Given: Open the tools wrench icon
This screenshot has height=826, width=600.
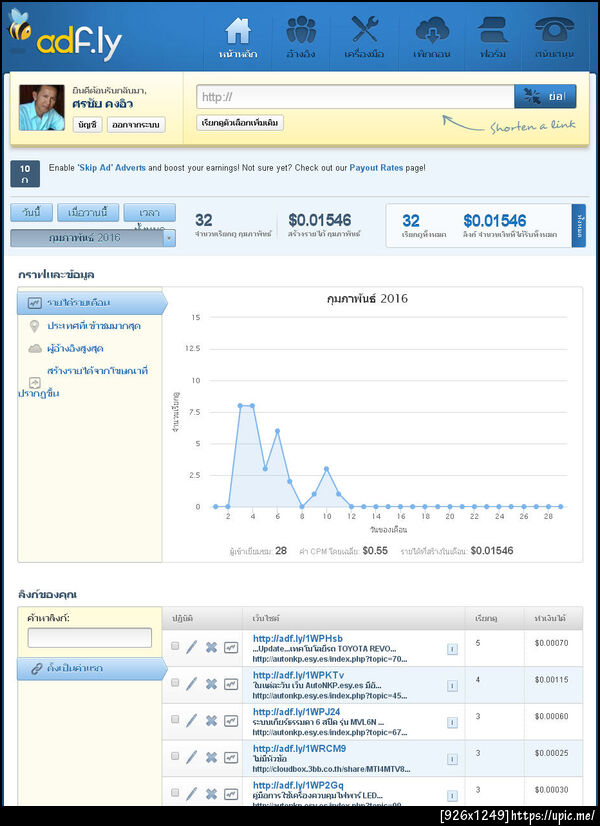Looking at the screenshot, I should [365, 29].
